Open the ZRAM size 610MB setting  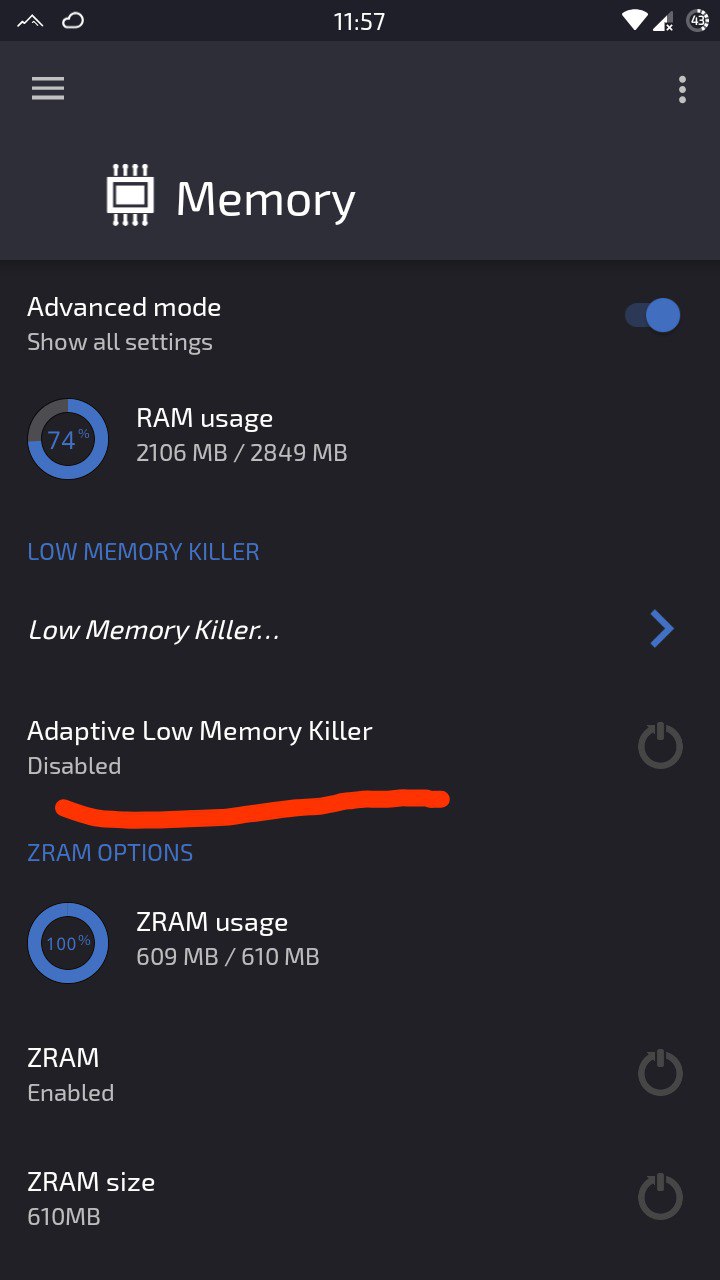coord(360,1198)
